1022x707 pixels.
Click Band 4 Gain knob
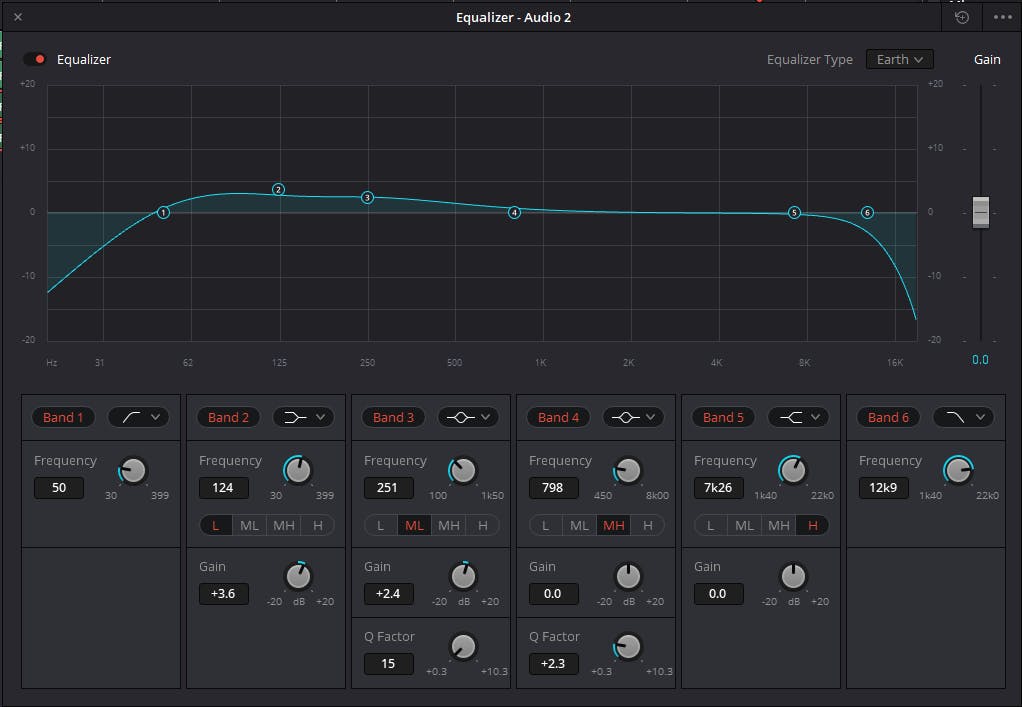pos(628,576)
